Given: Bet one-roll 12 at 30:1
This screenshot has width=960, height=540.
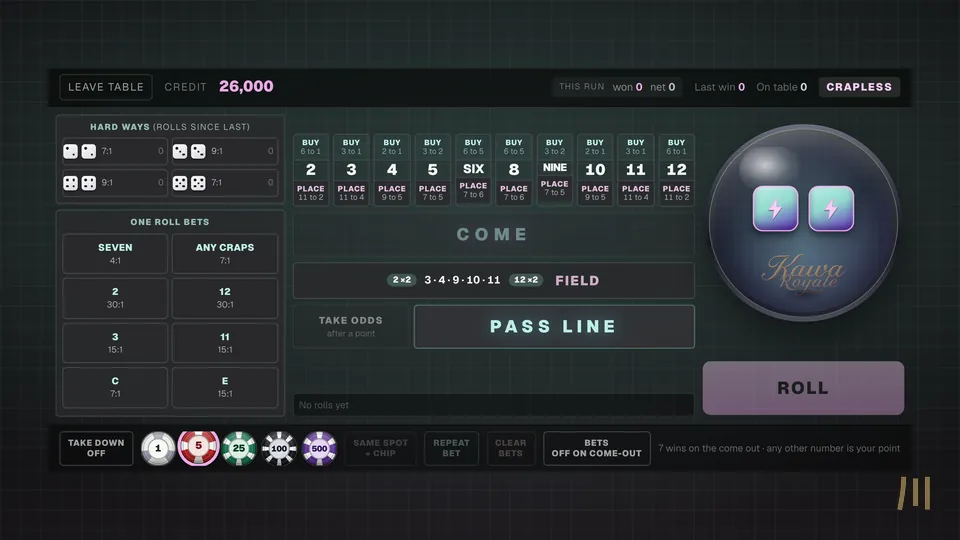Looking at the screenshot, I should (x=225, y=298).
